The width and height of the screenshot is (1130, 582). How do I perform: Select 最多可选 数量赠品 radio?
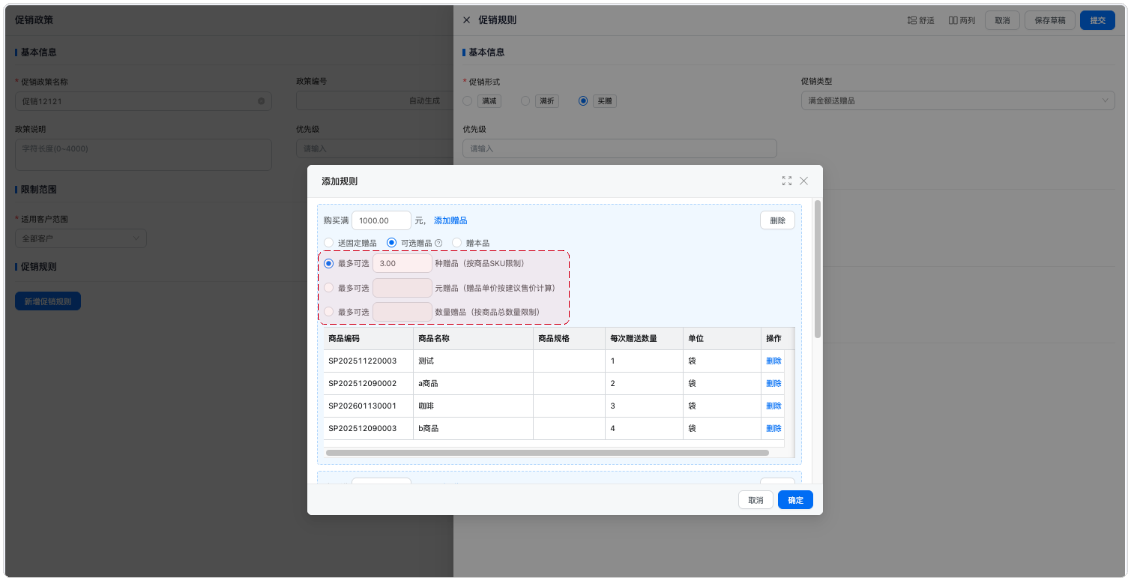click(329, 312)
